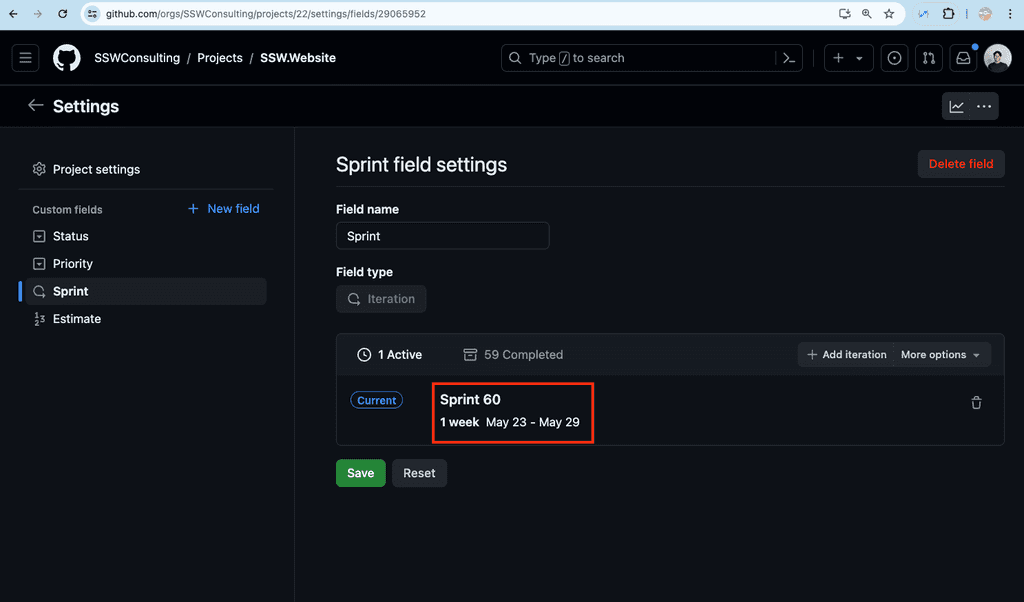Screen dimensions: 1024x602
Task: Click the Sprint 60 trash can icon
Action: (x=975, y=403)
